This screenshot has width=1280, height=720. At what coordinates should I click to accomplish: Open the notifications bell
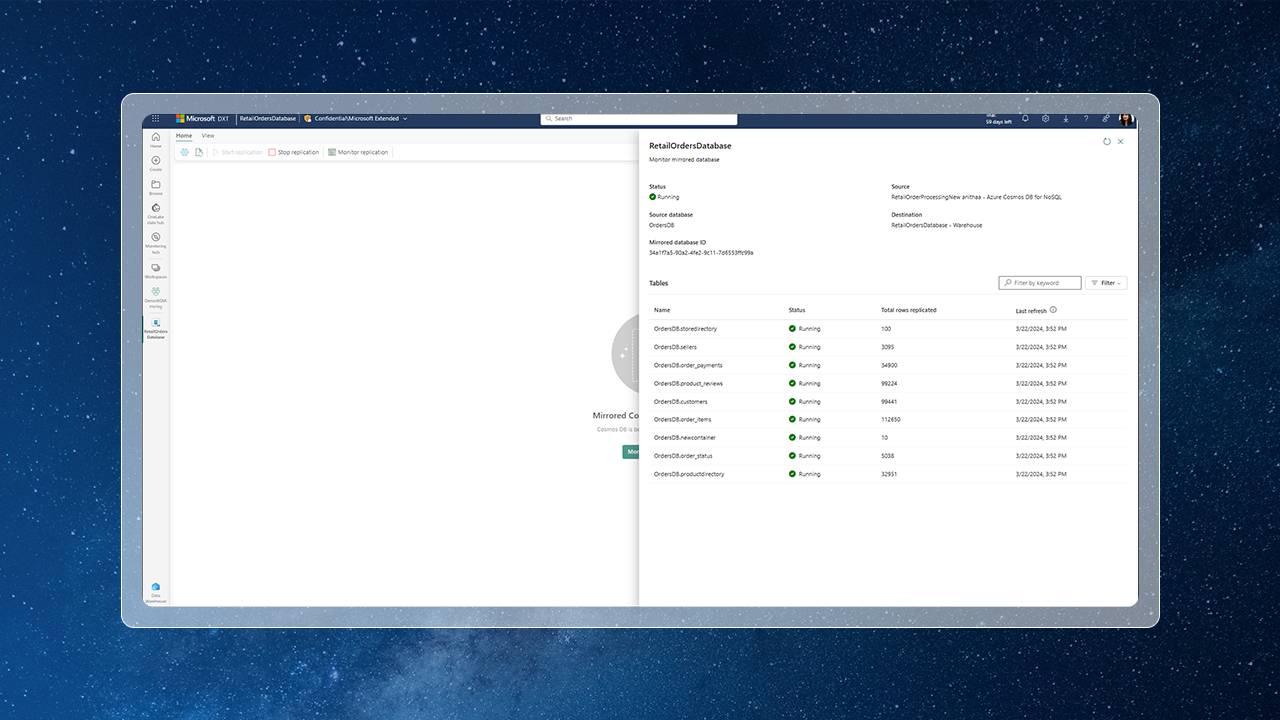click(1025, 118)
